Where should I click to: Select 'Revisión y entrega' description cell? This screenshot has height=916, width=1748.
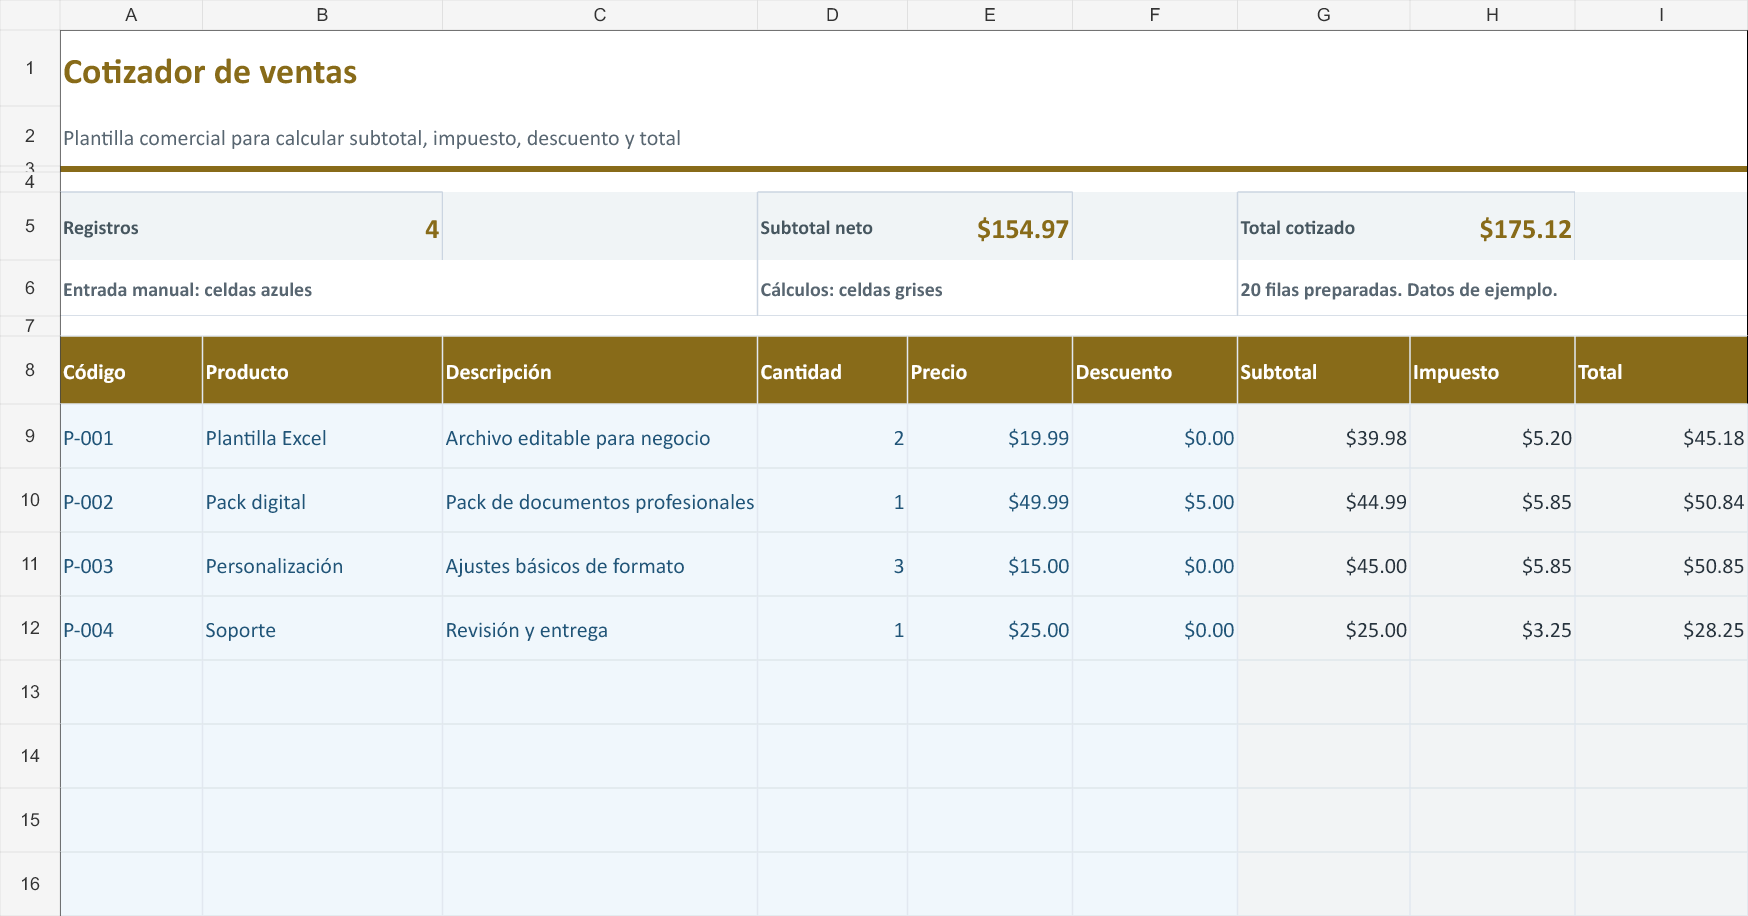tap(600, 629)
